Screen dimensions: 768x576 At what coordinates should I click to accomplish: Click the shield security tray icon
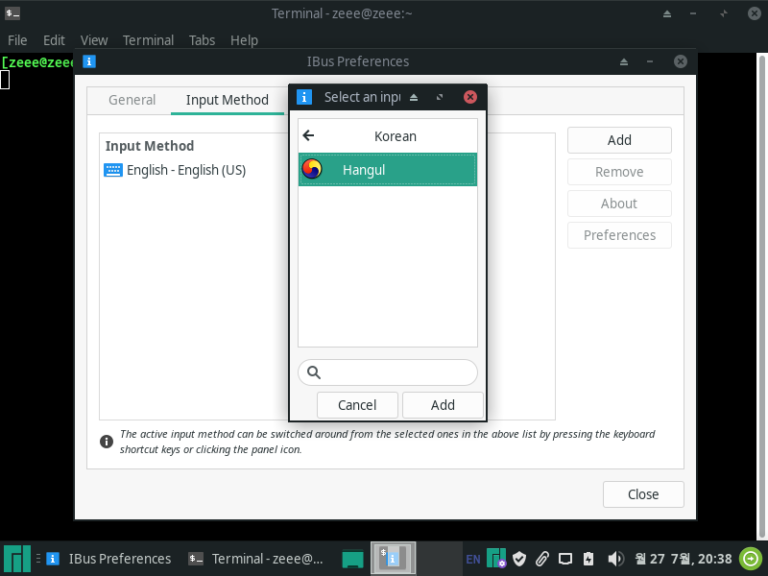click(x=519, y=558)
